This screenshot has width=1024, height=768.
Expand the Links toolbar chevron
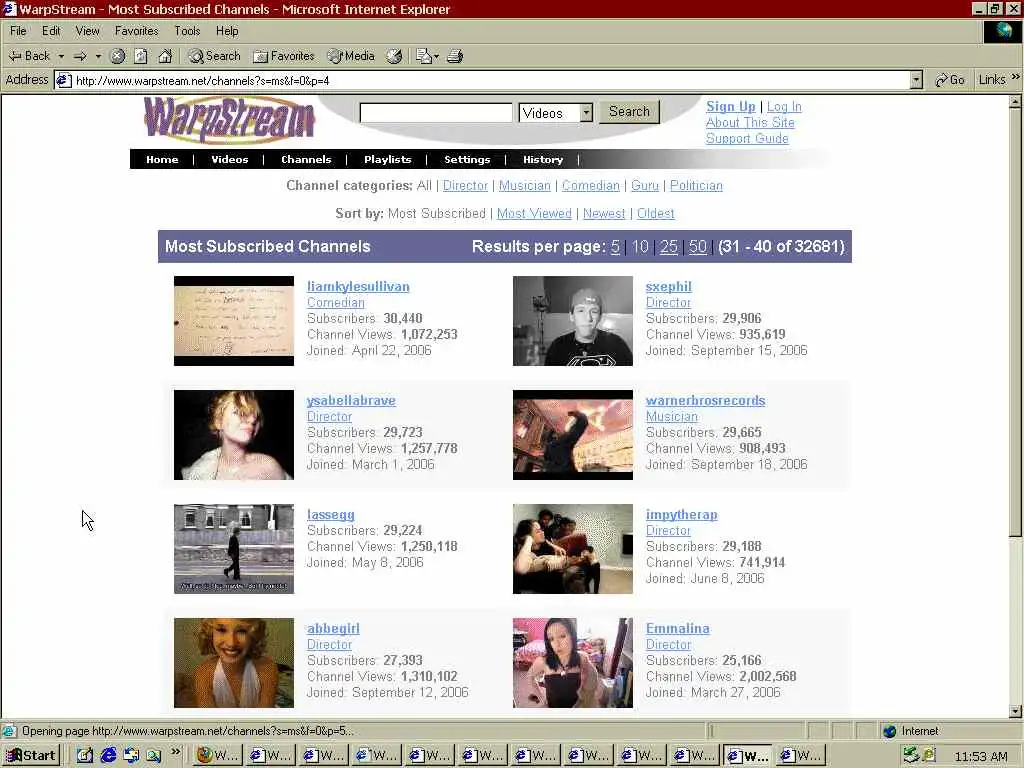(1016, 77)
